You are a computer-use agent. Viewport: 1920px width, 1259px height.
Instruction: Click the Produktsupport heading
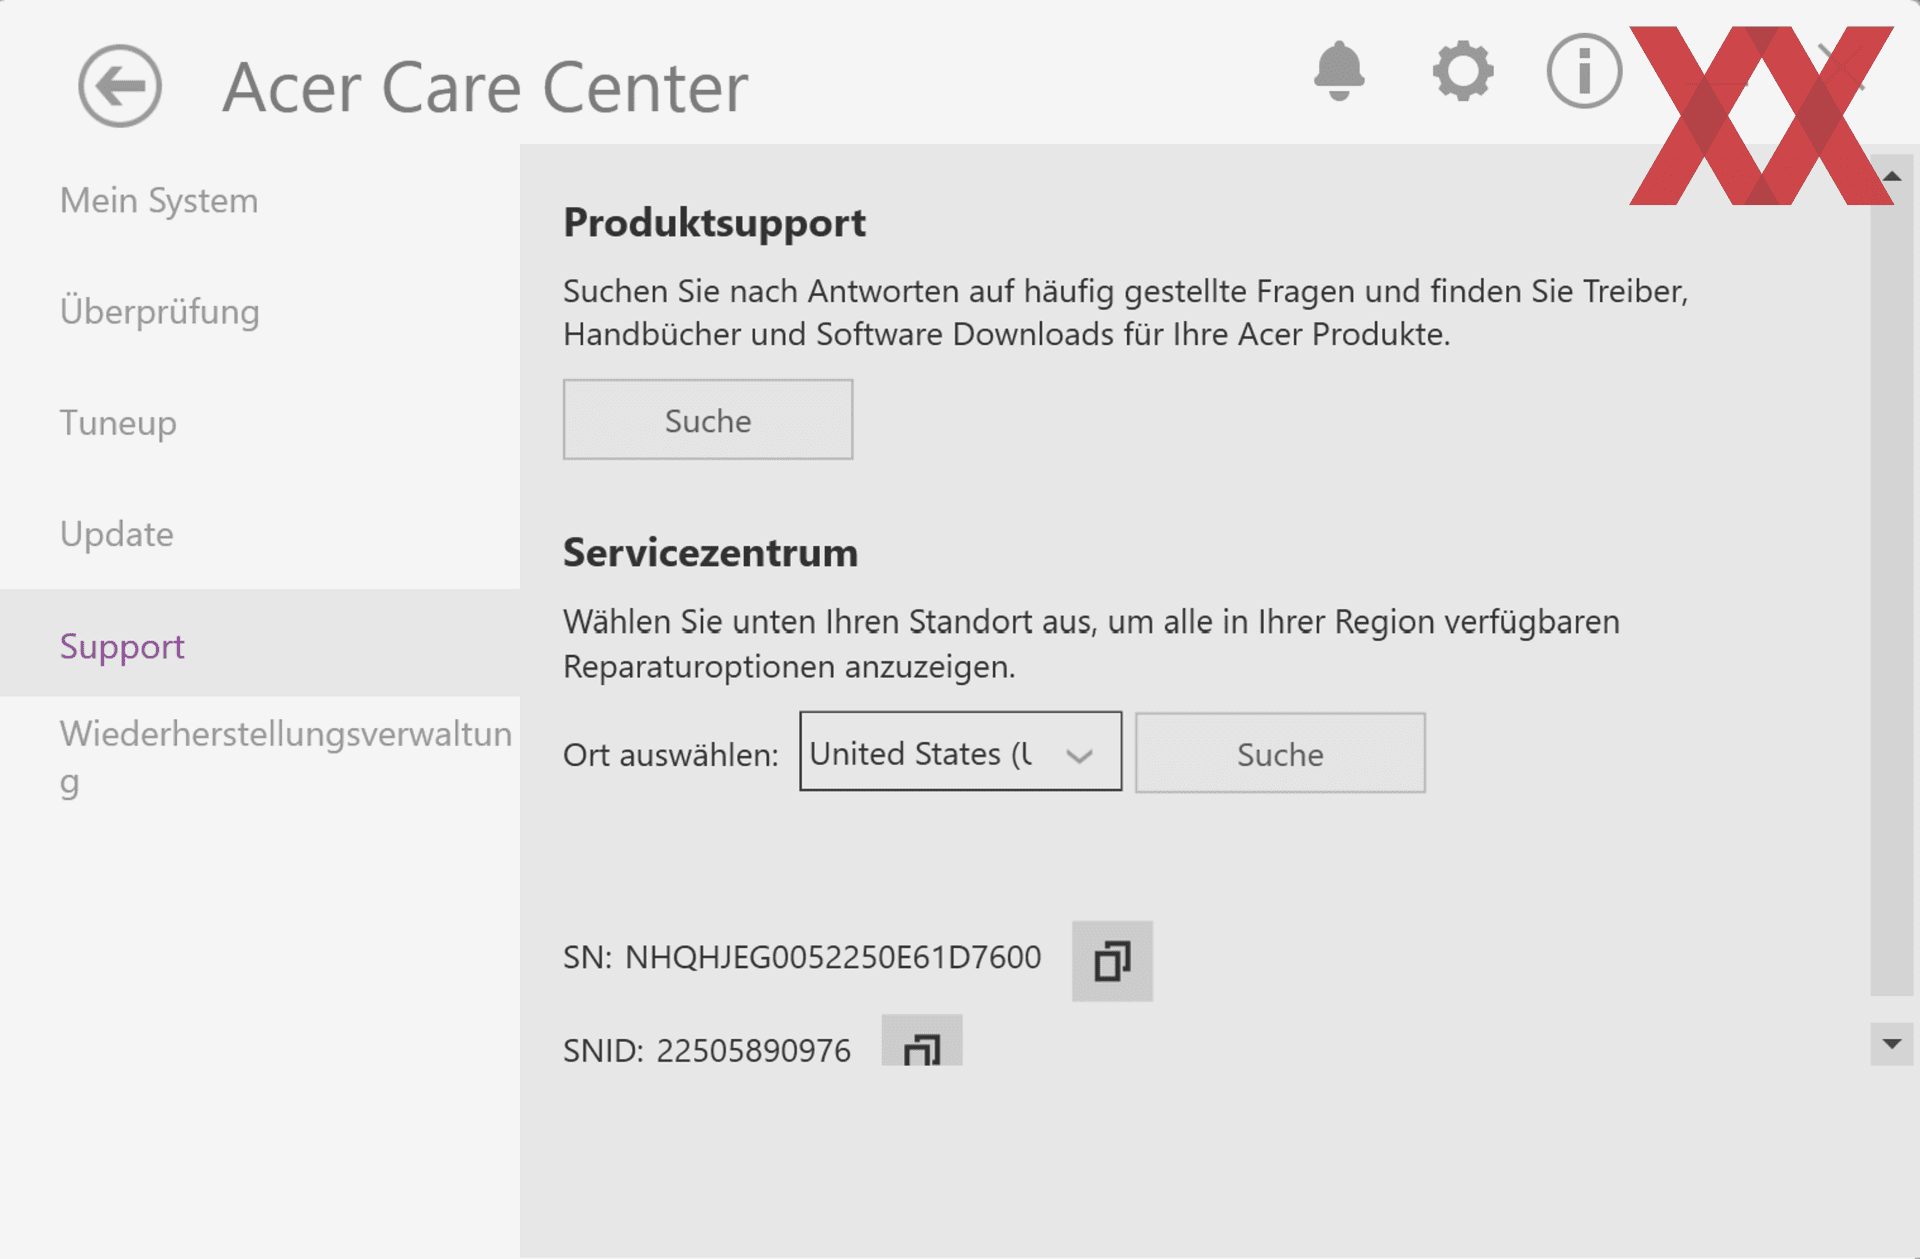pos(714,223)
